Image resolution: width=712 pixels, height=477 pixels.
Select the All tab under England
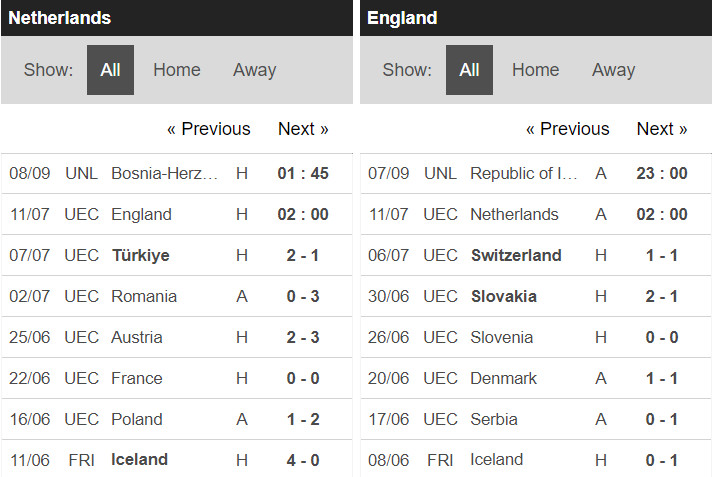pyautogui.click(x=469, y=70)
